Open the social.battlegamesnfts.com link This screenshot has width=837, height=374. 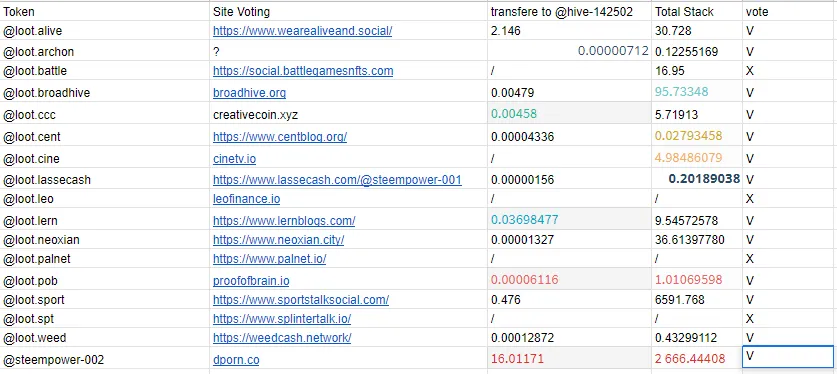pos(303,71)
